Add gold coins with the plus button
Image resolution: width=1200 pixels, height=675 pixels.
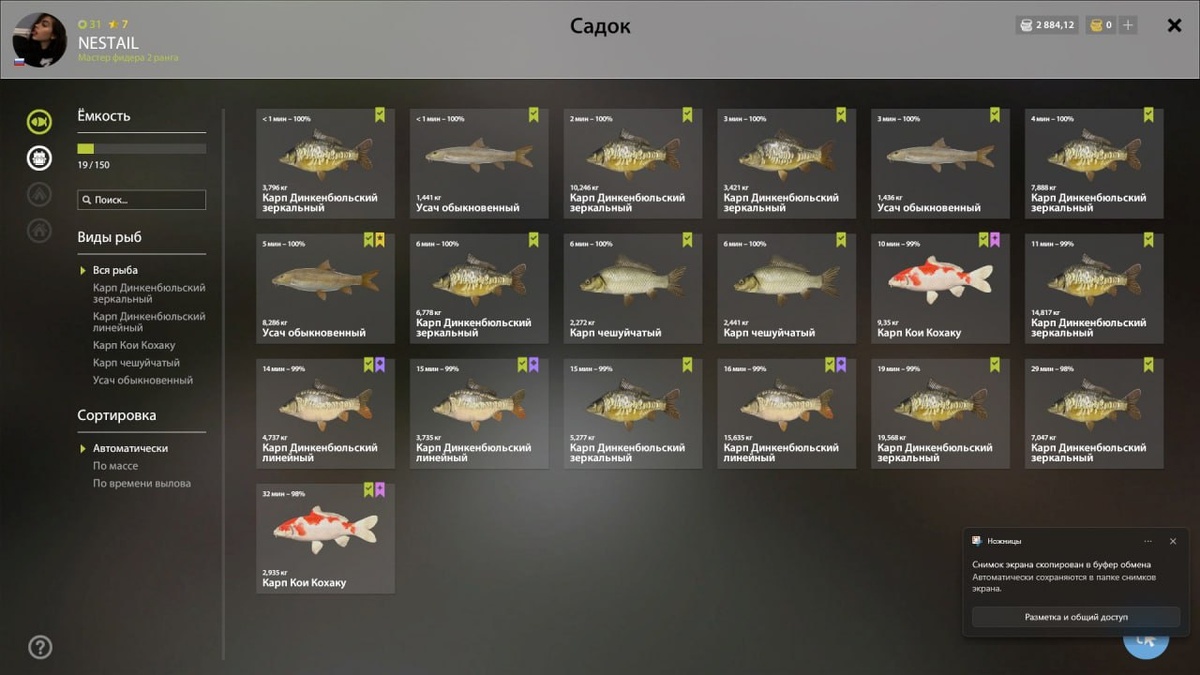pos(1128,25)
